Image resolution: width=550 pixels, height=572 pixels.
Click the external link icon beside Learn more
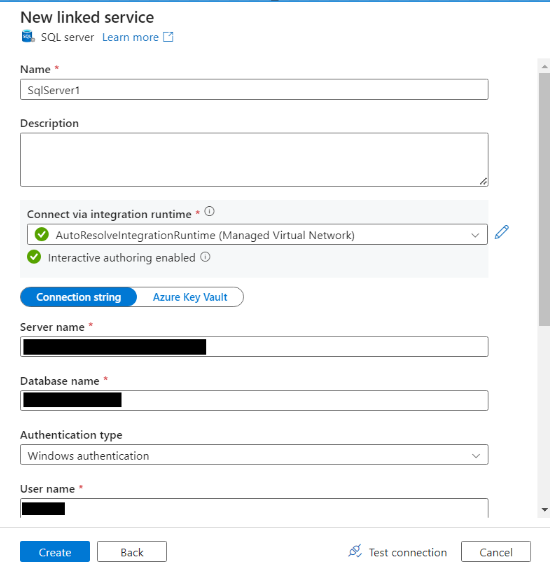[x=168, y=37]
